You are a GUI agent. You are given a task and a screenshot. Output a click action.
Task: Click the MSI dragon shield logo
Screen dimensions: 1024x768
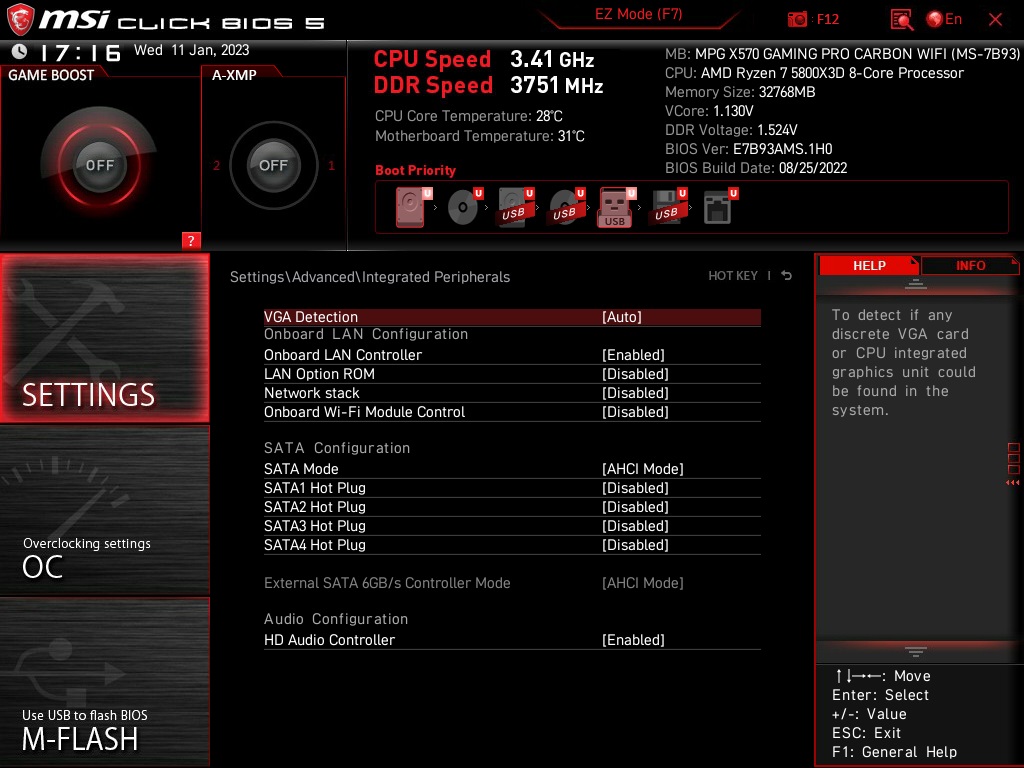pos(20,19)
